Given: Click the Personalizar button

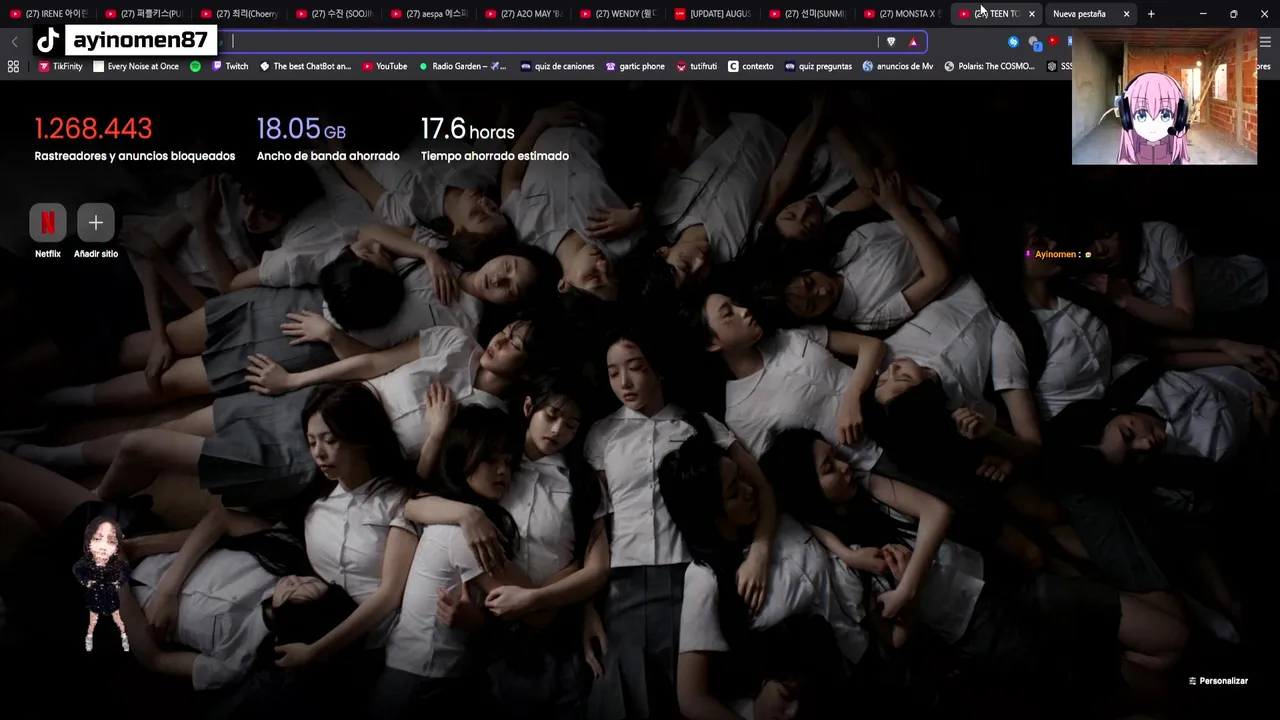Looking at the screenshot, I should click(1218, 681).
